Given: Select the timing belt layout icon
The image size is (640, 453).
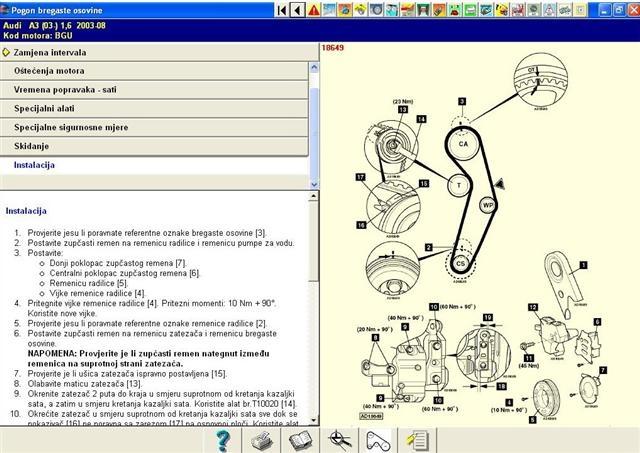Looking at the screenshot, I should [378, 440].
